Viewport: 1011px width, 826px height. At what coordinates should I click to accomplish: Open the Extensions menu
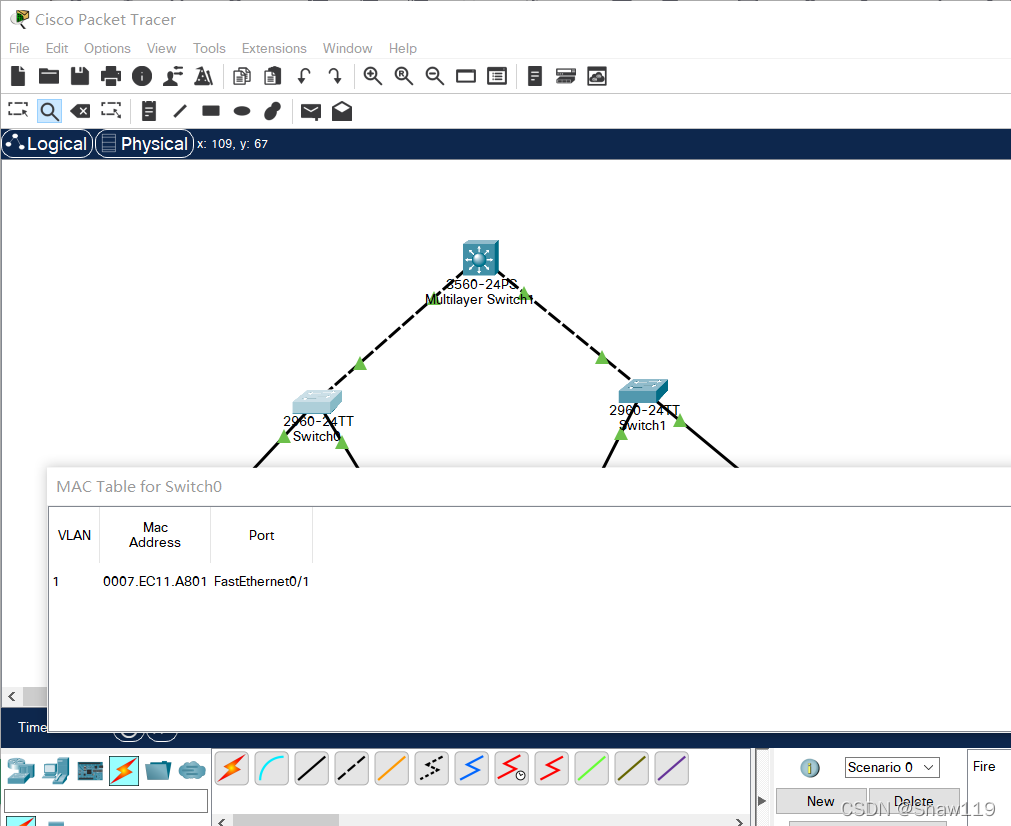coord(274,48)
